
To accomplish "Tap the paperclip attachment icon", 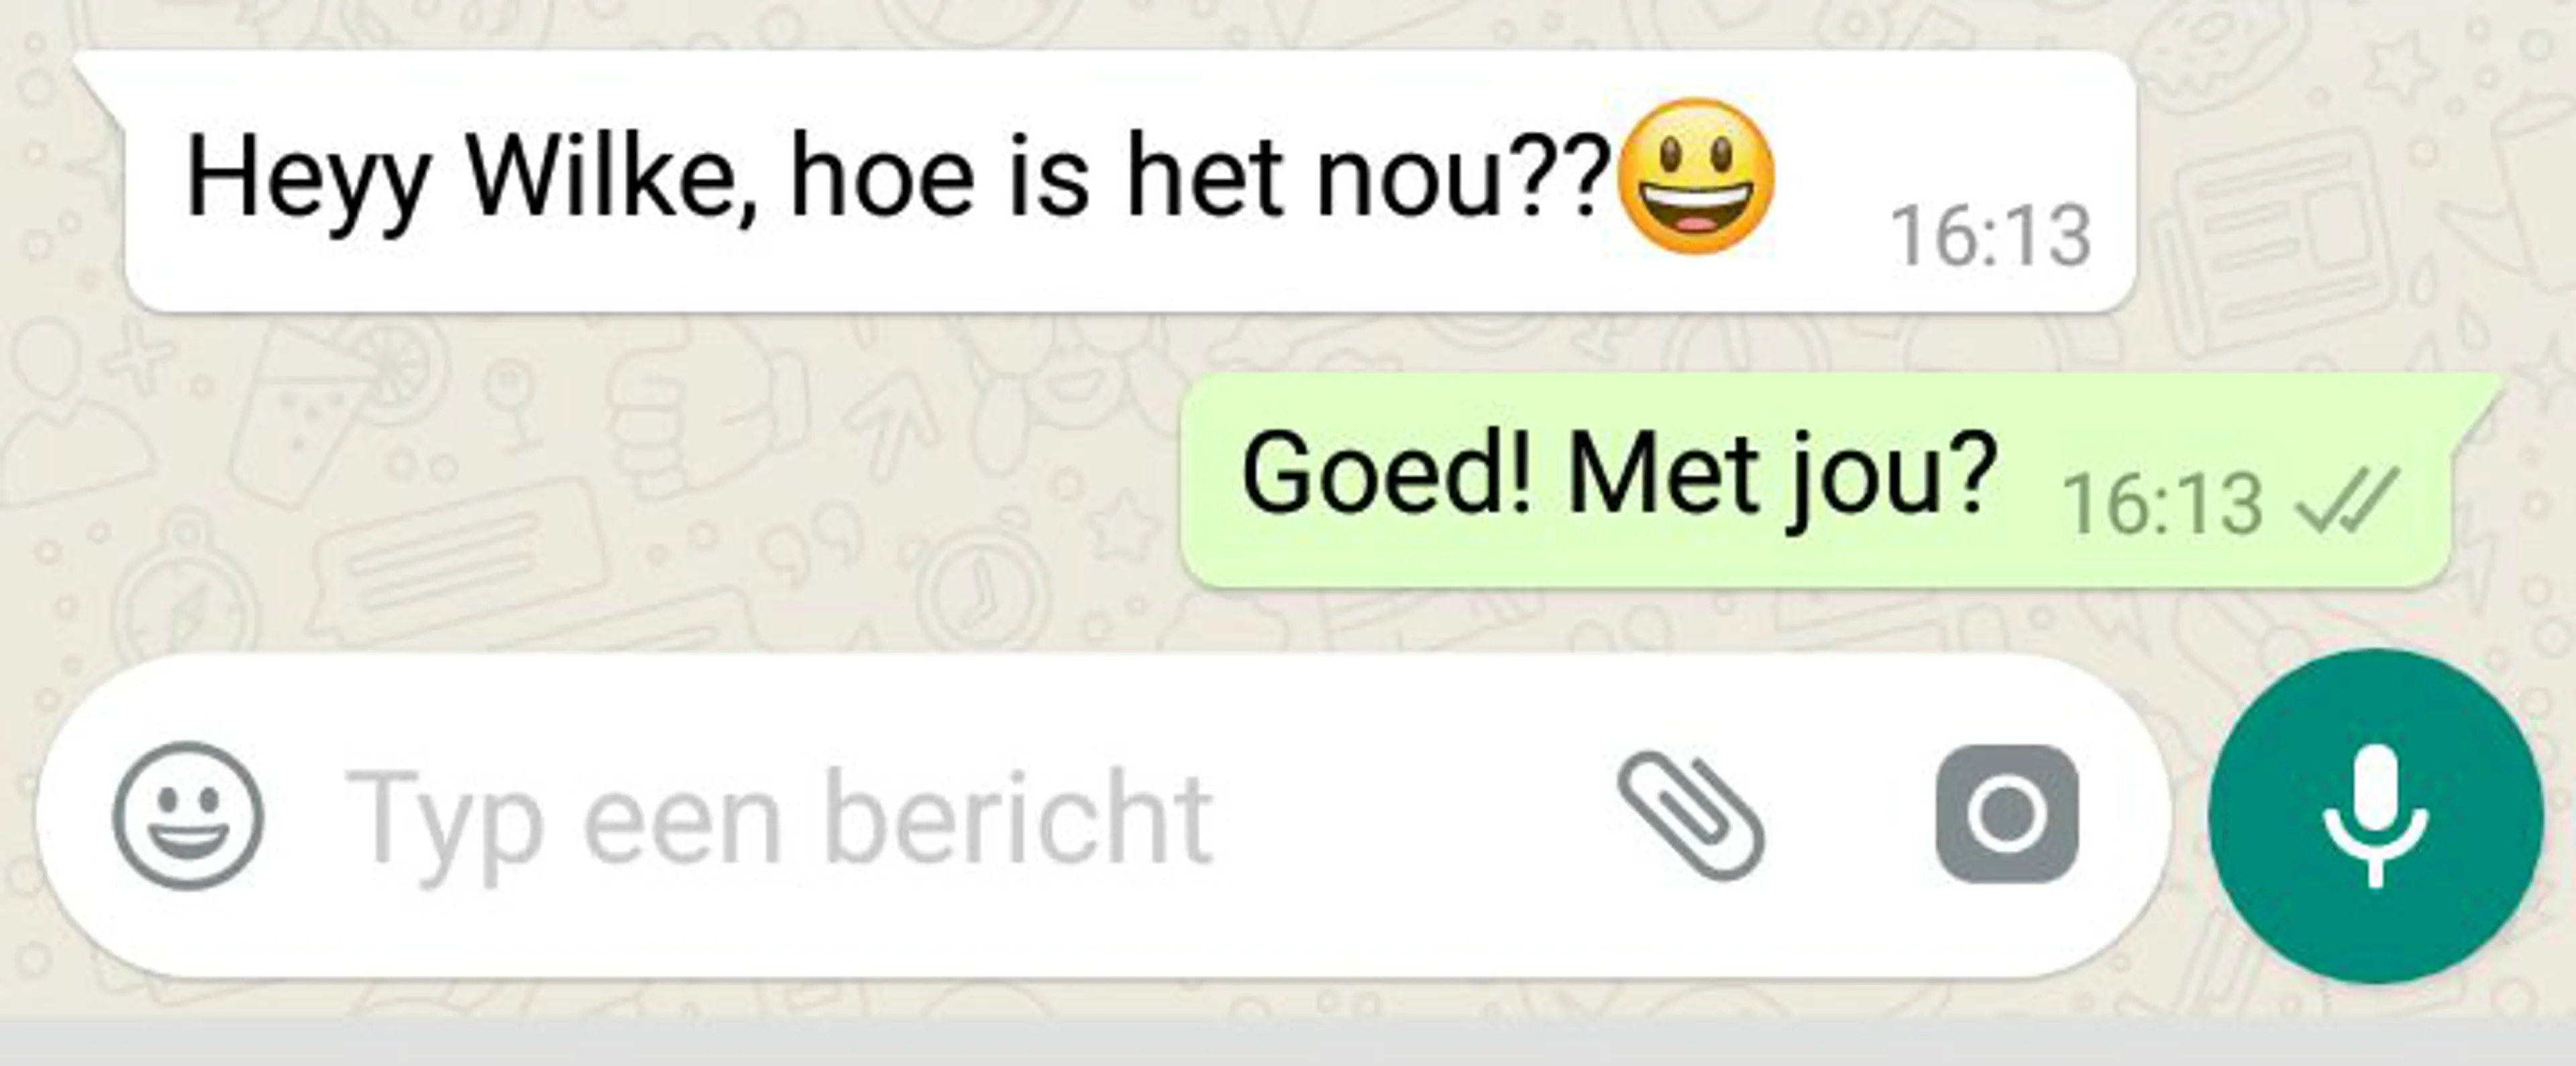I will pyautogui.click(x=1691, y=816).
